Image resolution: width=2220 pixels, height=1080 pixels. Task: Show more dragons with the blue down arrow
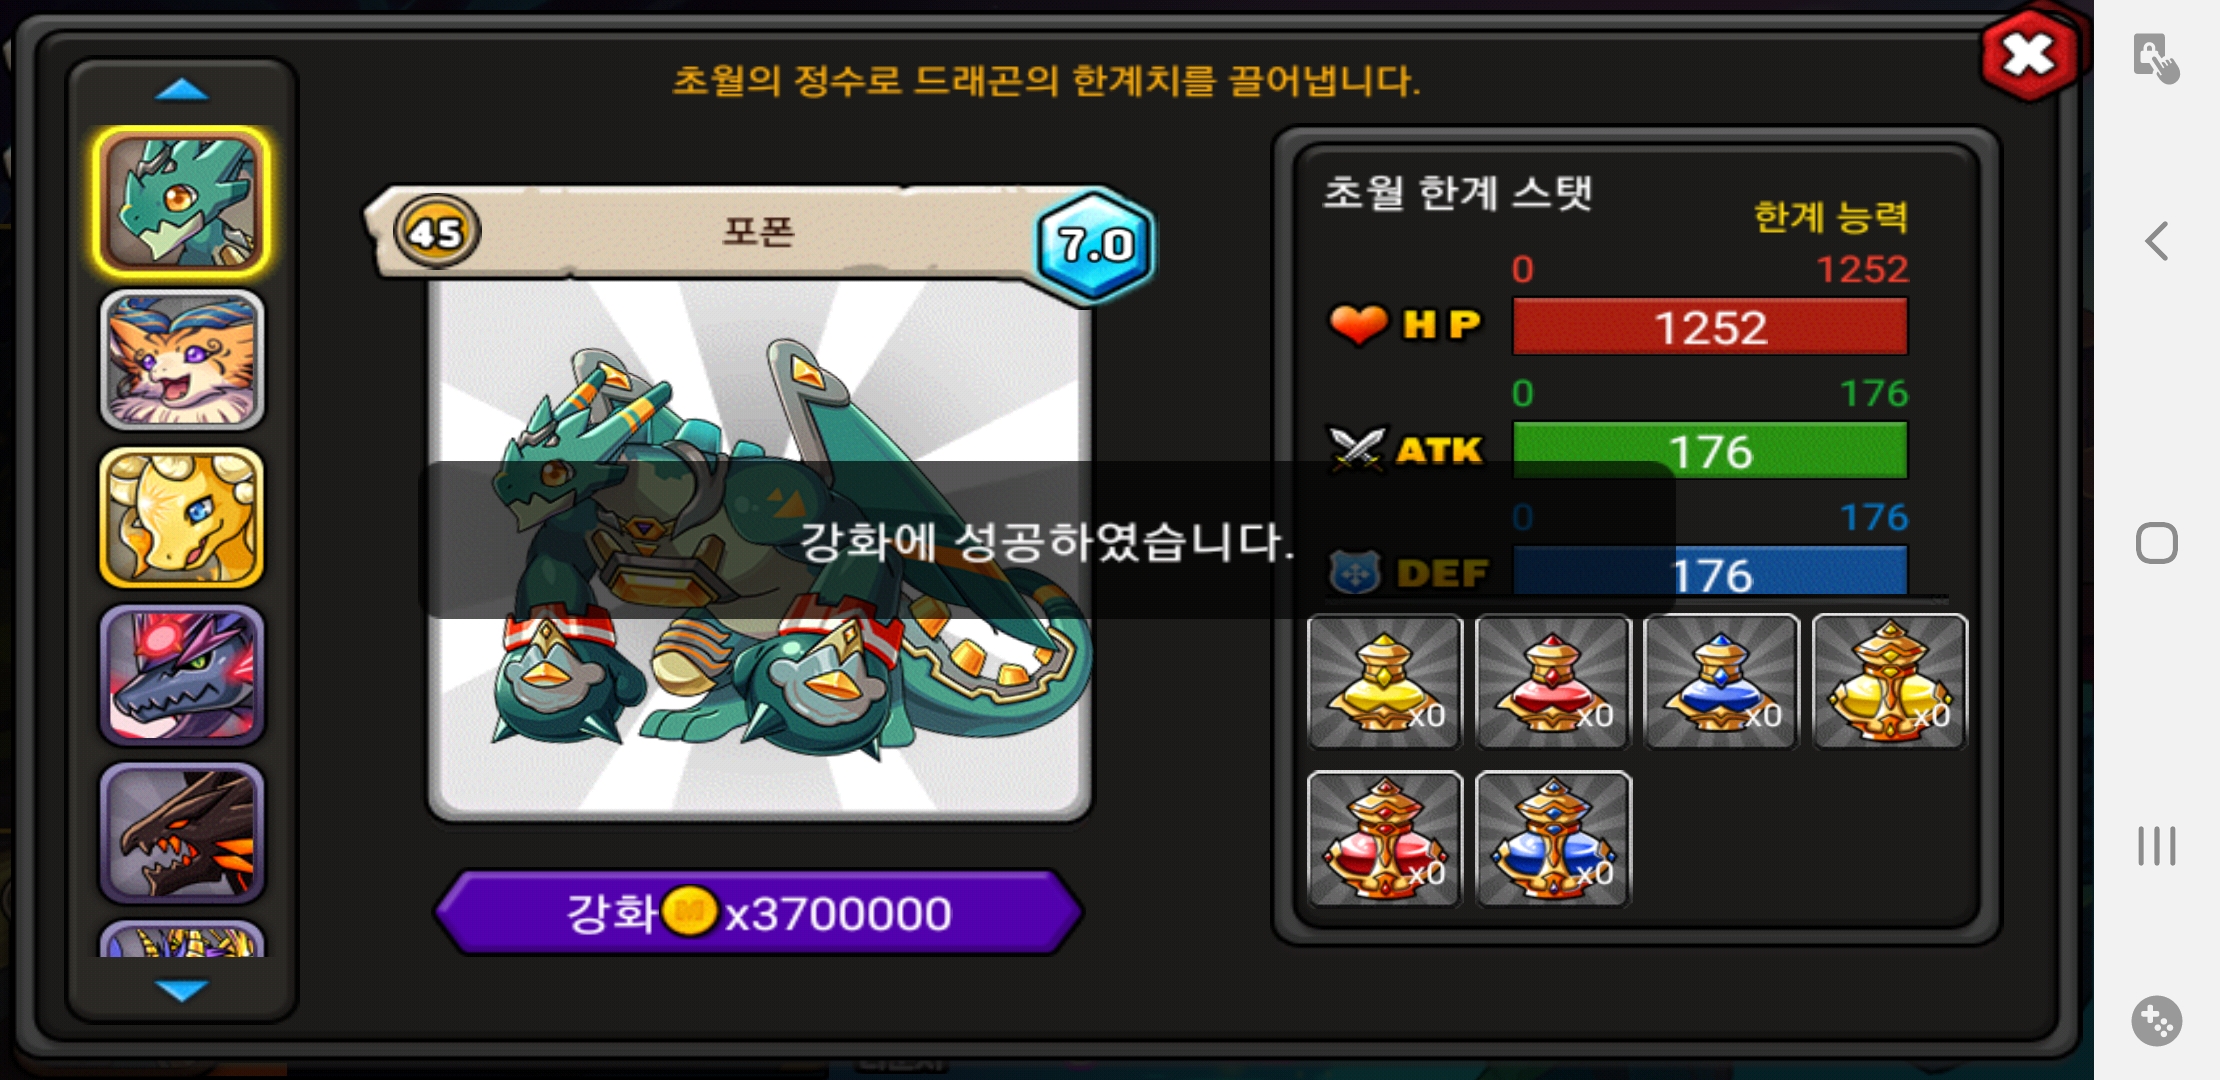(182, 989)
